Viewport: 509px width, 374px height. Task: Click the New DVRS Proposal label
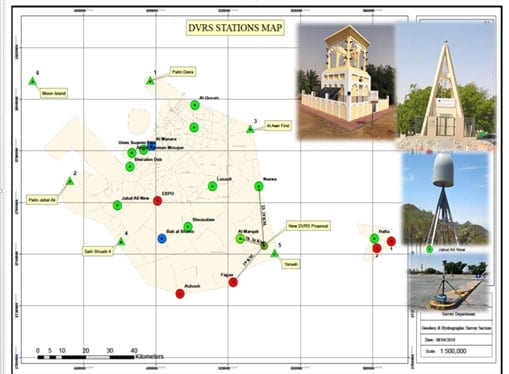tap(308, 226)
